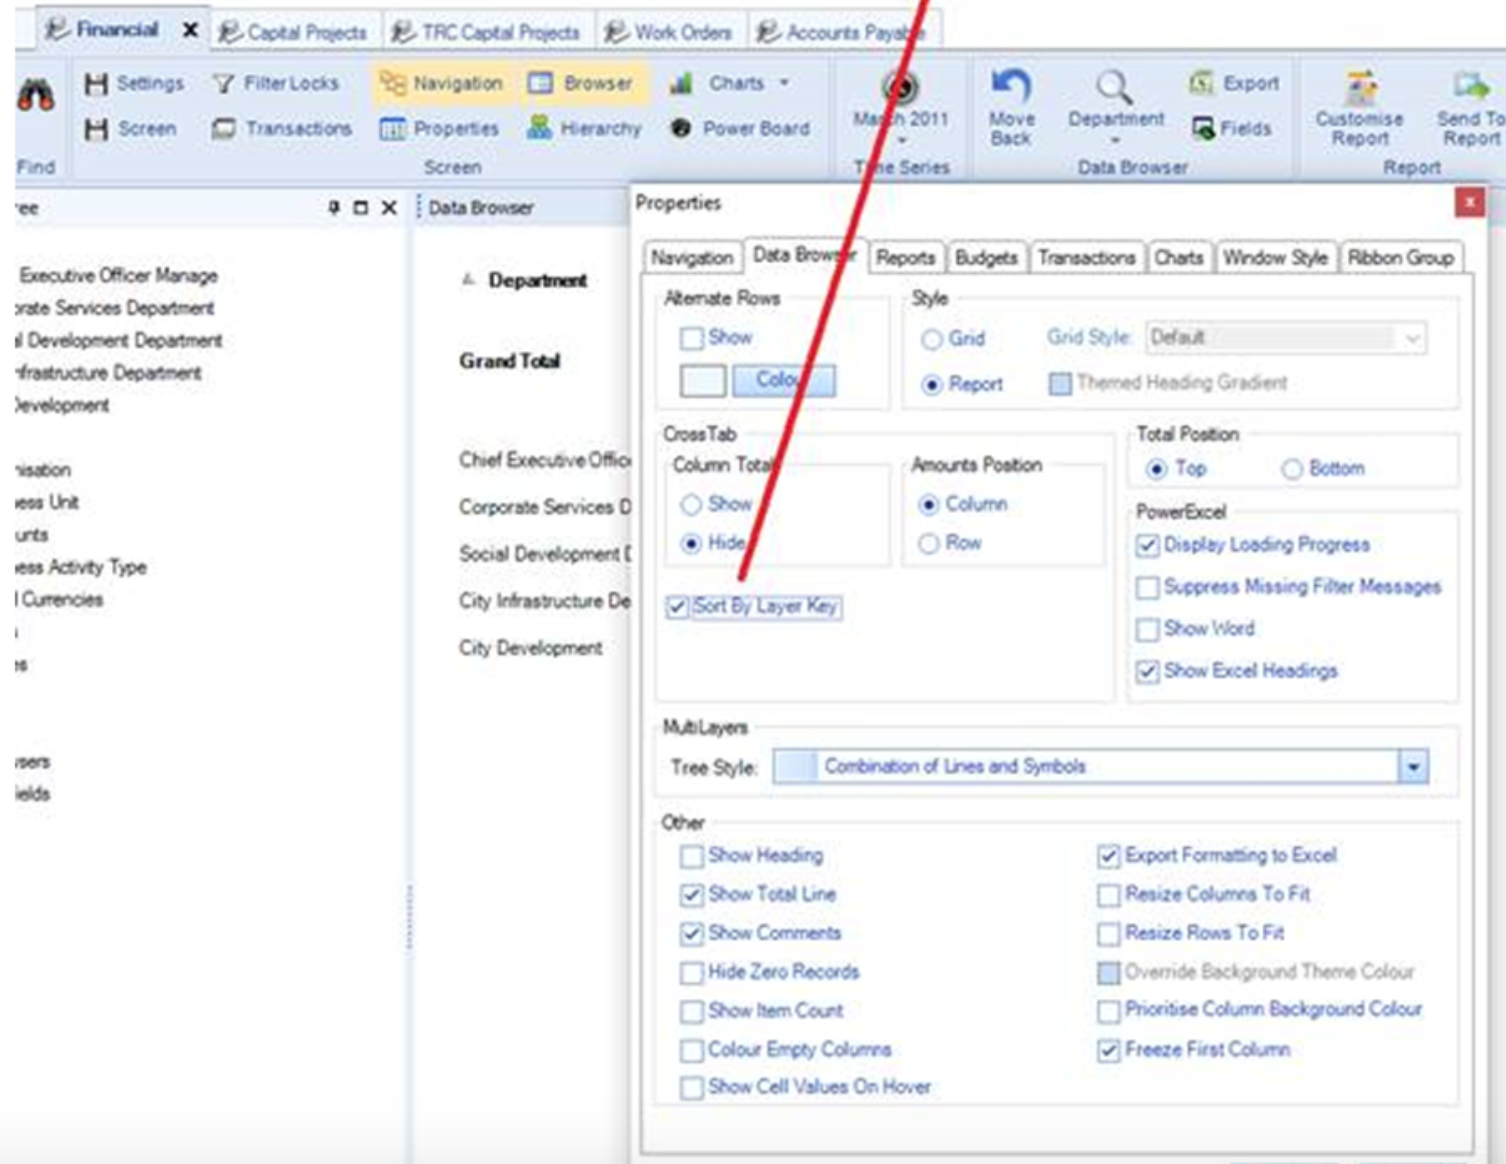
Task: Select the Bottom total position radio button
Action: point(1292,469)
